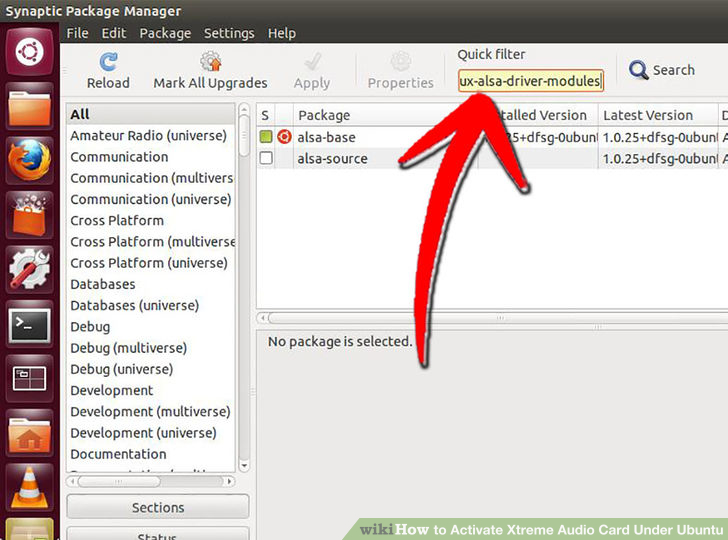Open System Settings wrench-gear icon
This screenshot has height=540, width=728.
point(29,269)
